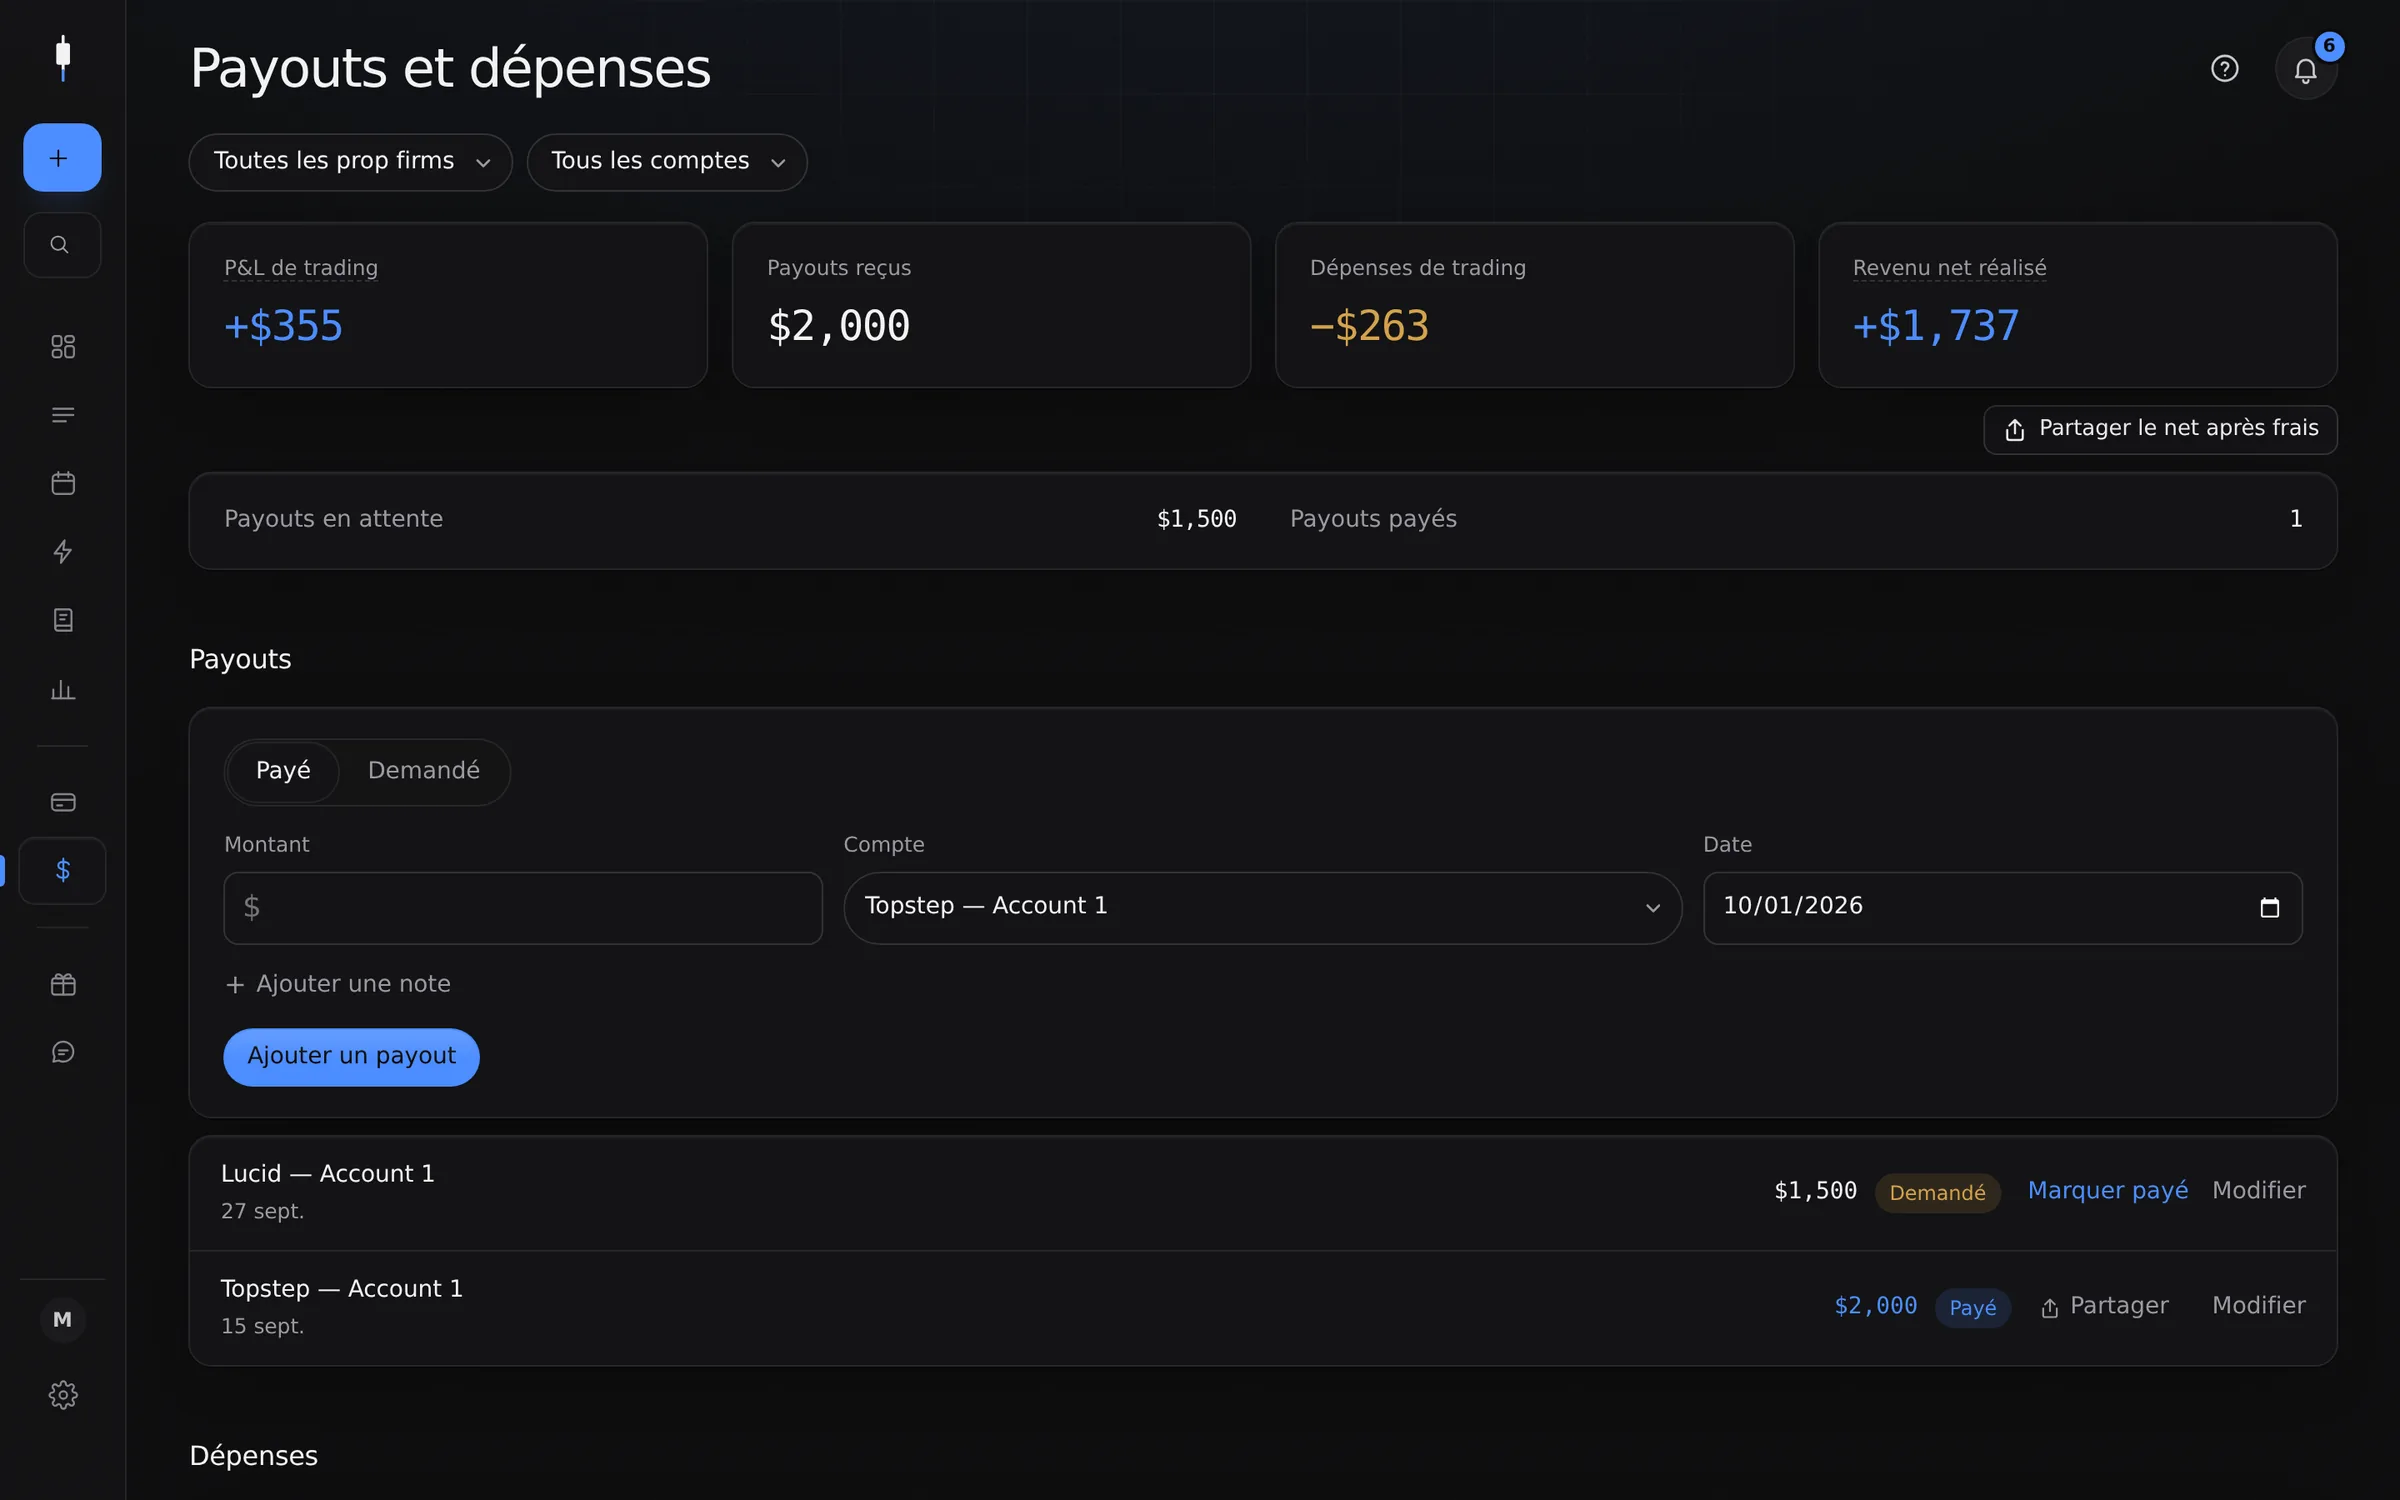Click Partager le net après frais button

(2160, 429)
